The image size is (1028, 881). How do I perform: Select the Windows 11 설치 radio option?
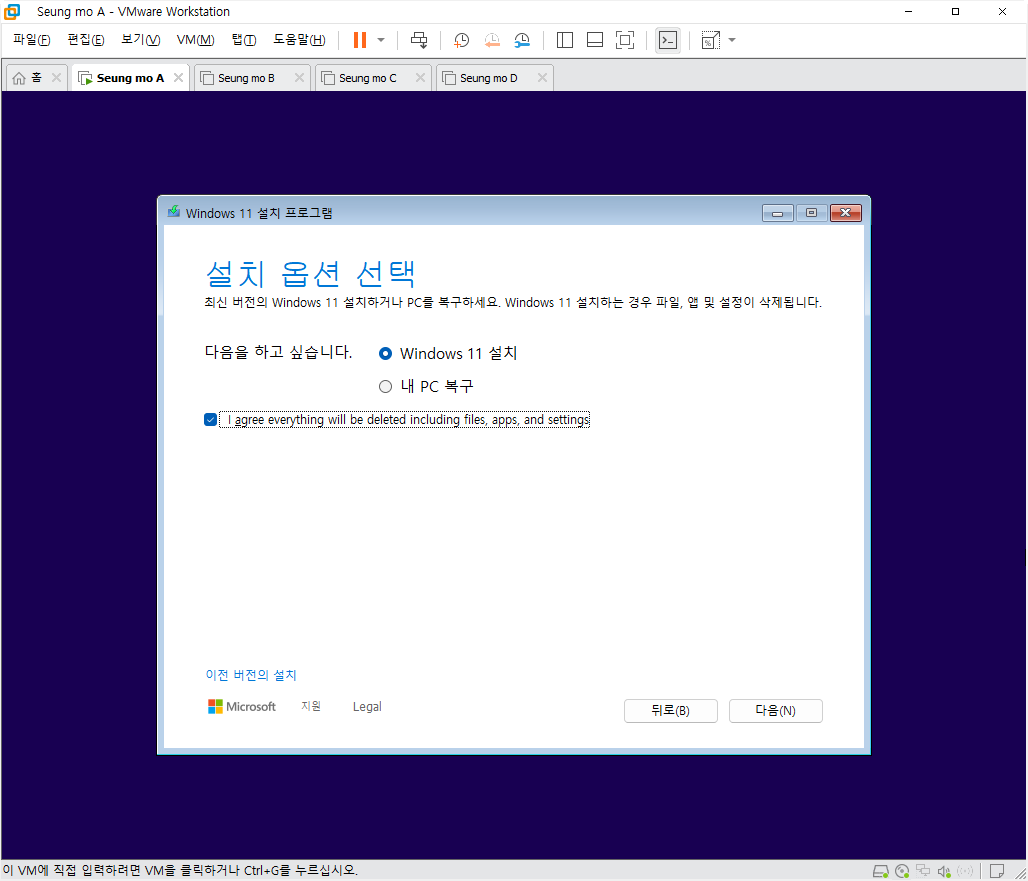[386, 353]
